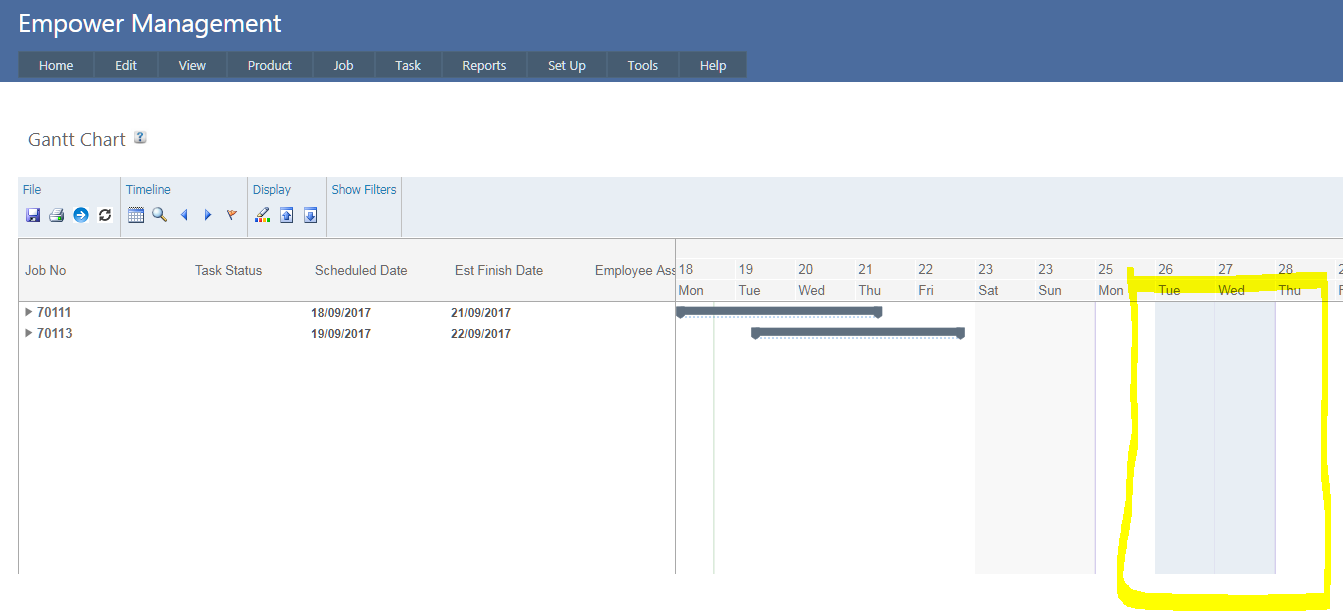Click the Display down-arrow icon
Image resolution: width=1343 pixels, height=611 pixels.
310,215
